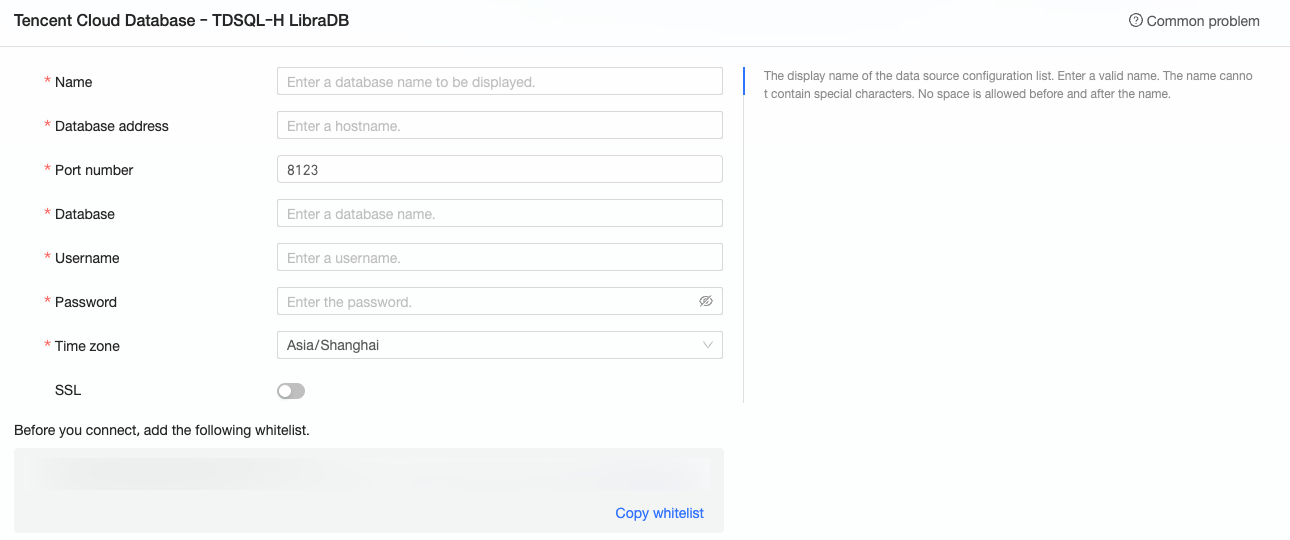Click the Password label text
The height and width of the screenshot is (540, 1290).
86,302
